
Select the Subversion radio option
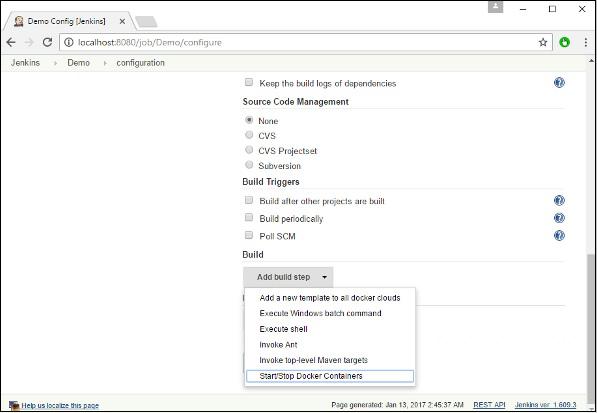[x=249, y=165]
